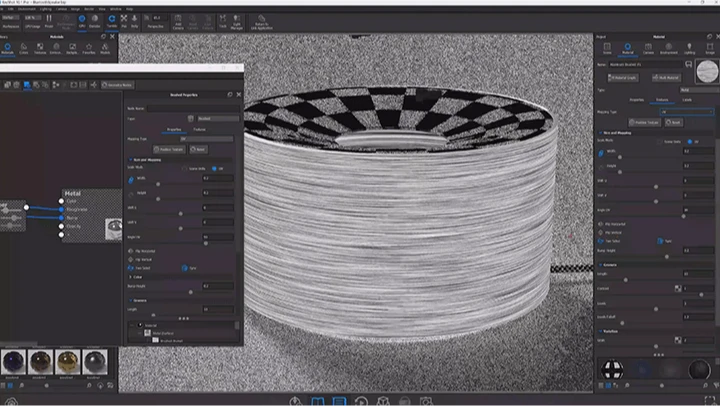Adjust Contrast slider in Project panel

coord(701,294)
